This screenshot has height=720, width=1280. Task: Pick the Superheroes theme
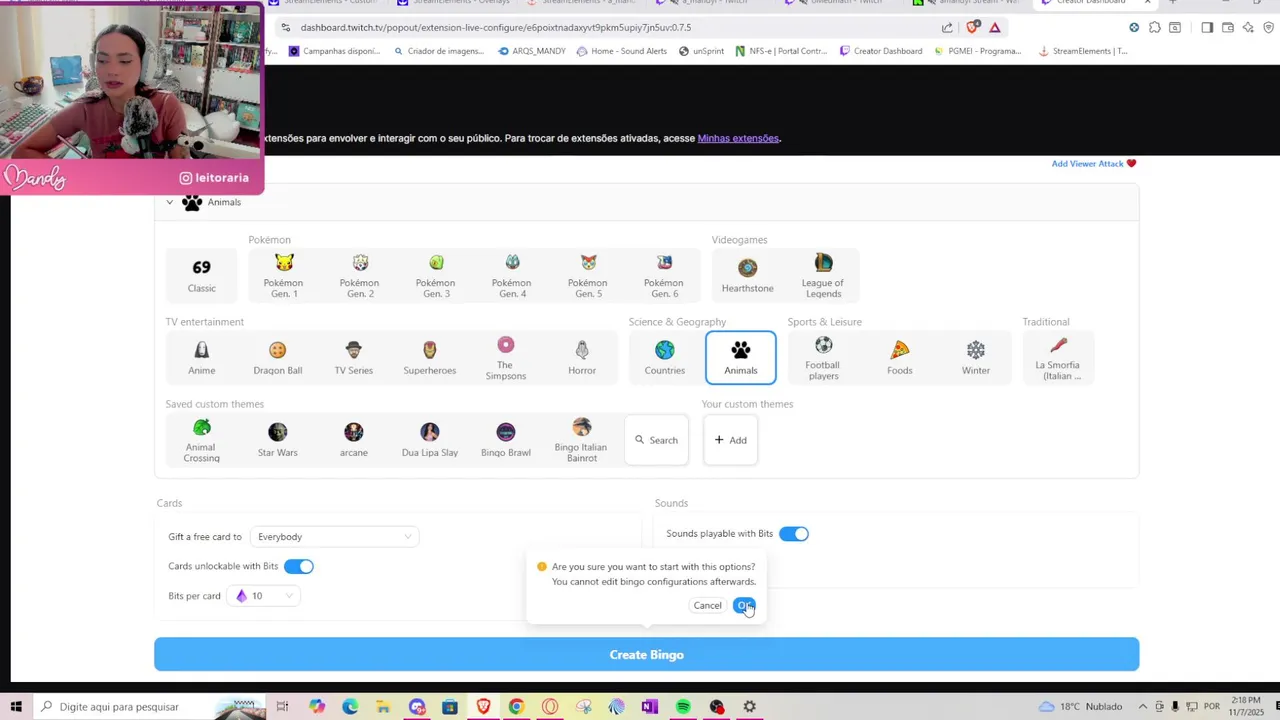[429, 357]
